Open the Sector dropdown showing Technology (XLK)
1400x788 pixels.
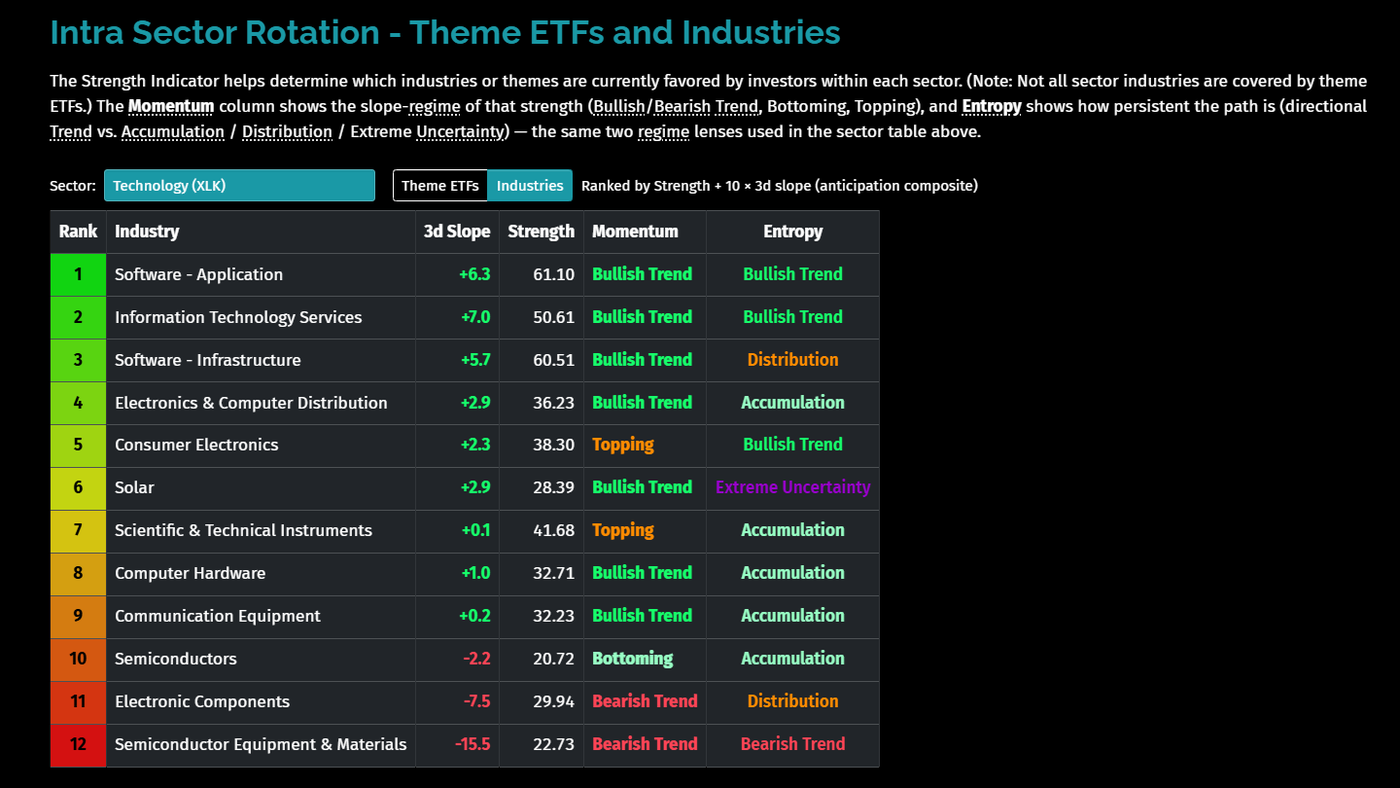point(239,185)
